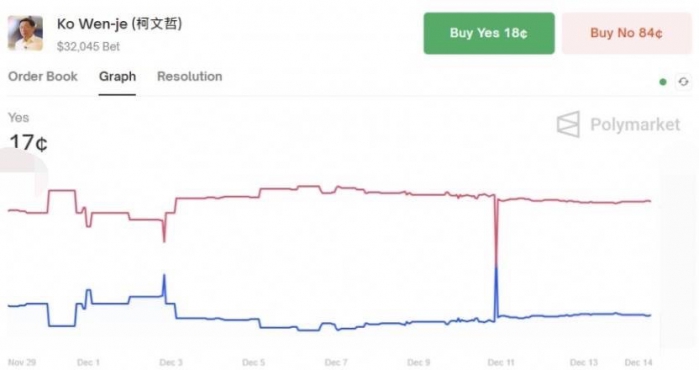Open Ko Wen-je's profile photo thumbnail
The image size is (699, 370).
(x=25, y=33)
